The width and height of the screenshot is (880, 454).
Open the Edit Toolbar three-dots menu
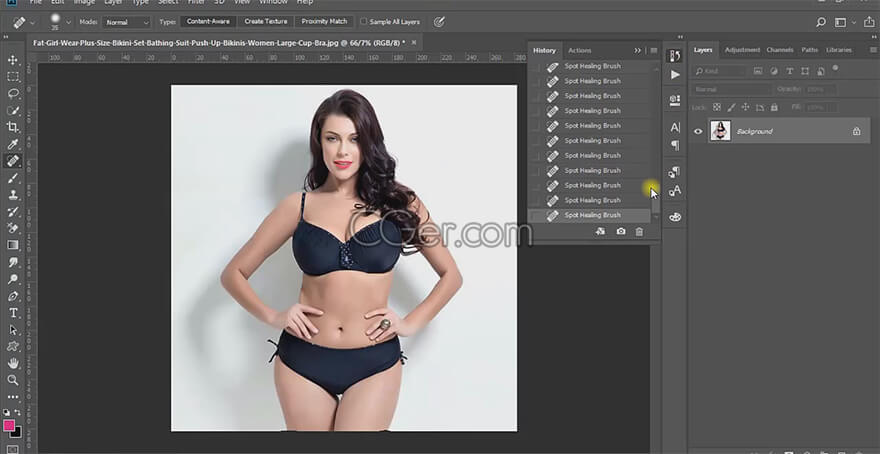coord(13,397)
